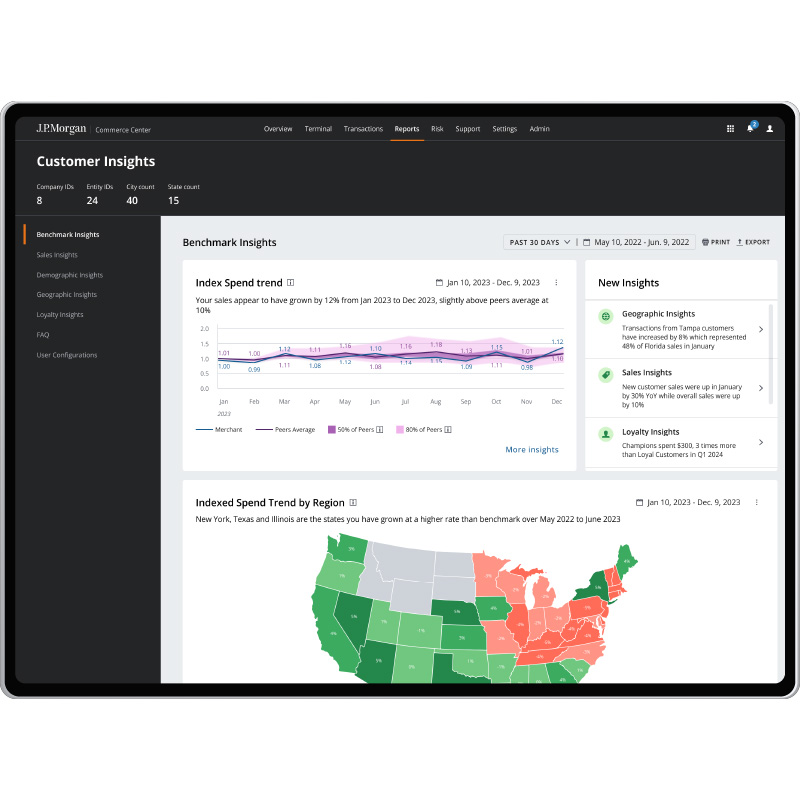Open the user profile icon
This screenshot has height=800, width=800.
point(769,129)
